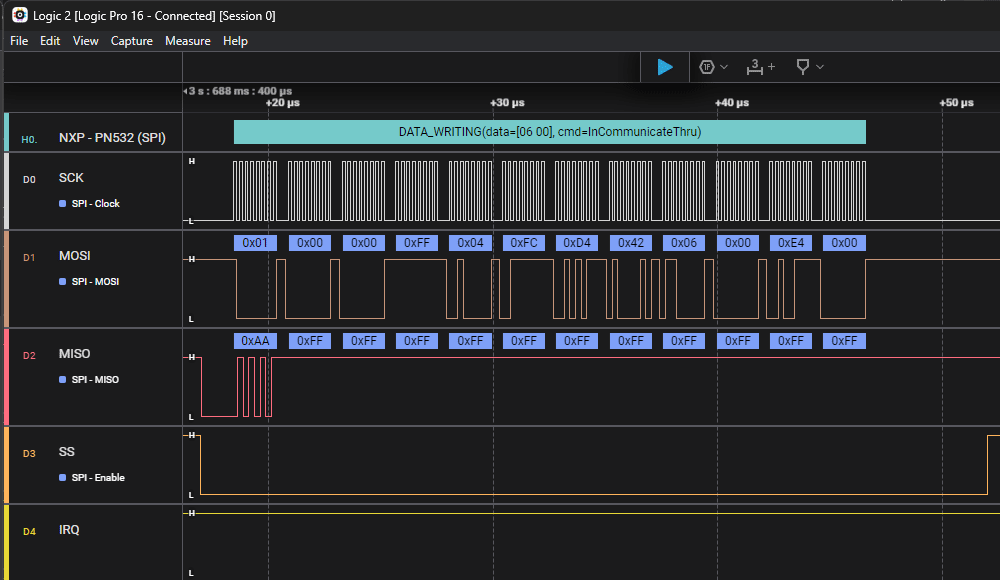Click the blue square next to SPI - Clock
1000x580 pixels.
pos(62,204)
